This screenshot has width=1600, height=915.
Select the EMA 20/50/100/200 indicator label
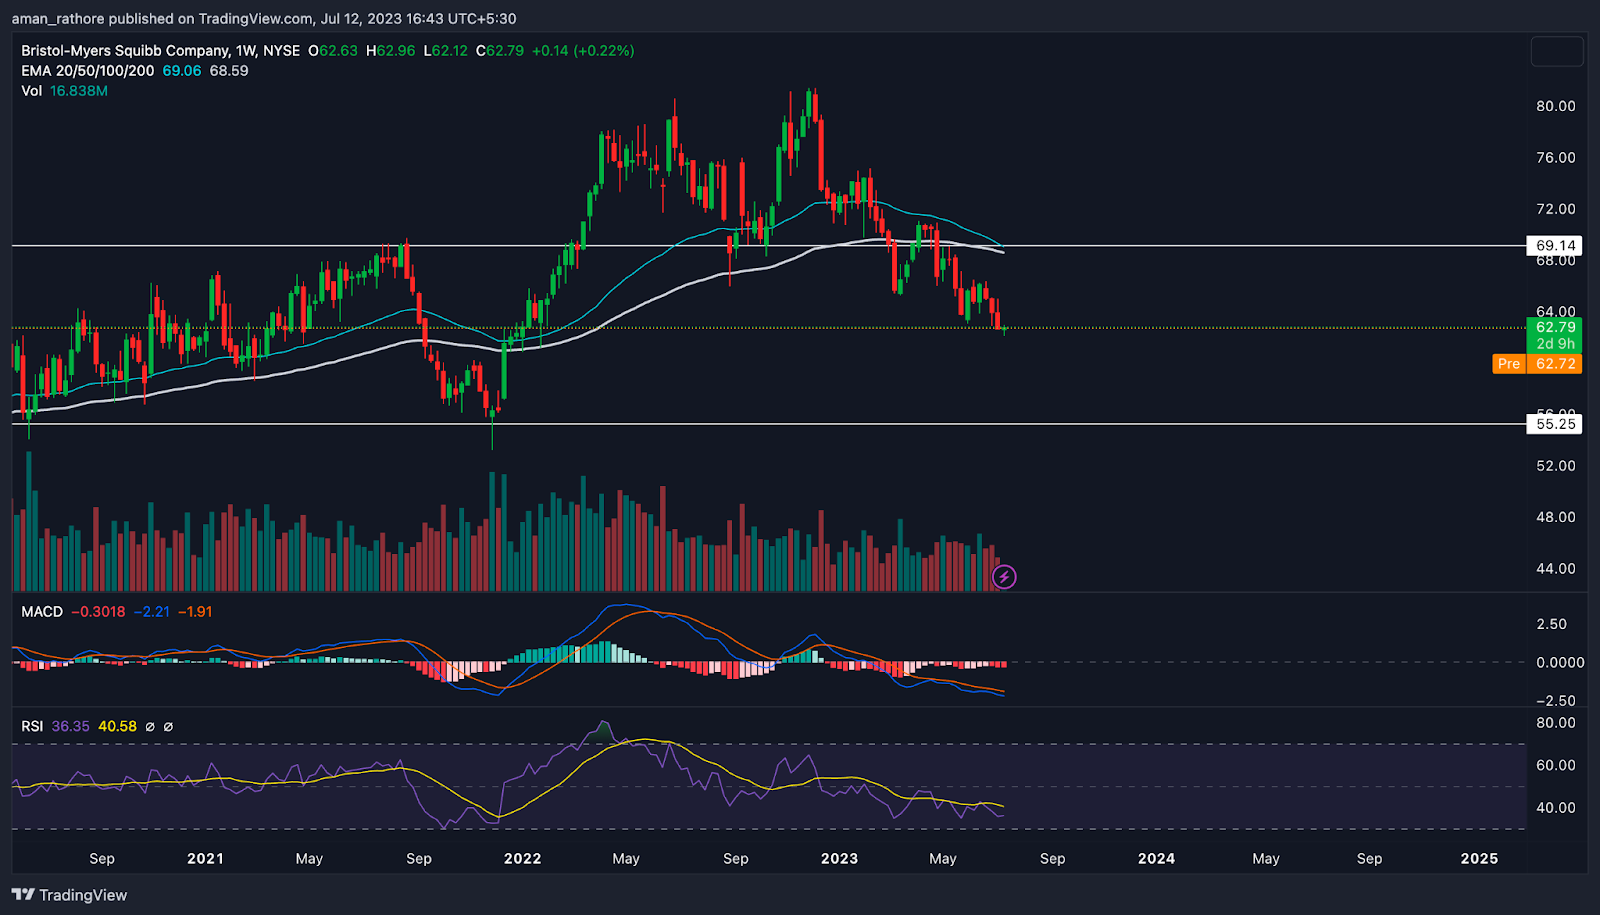coord(88,70)
